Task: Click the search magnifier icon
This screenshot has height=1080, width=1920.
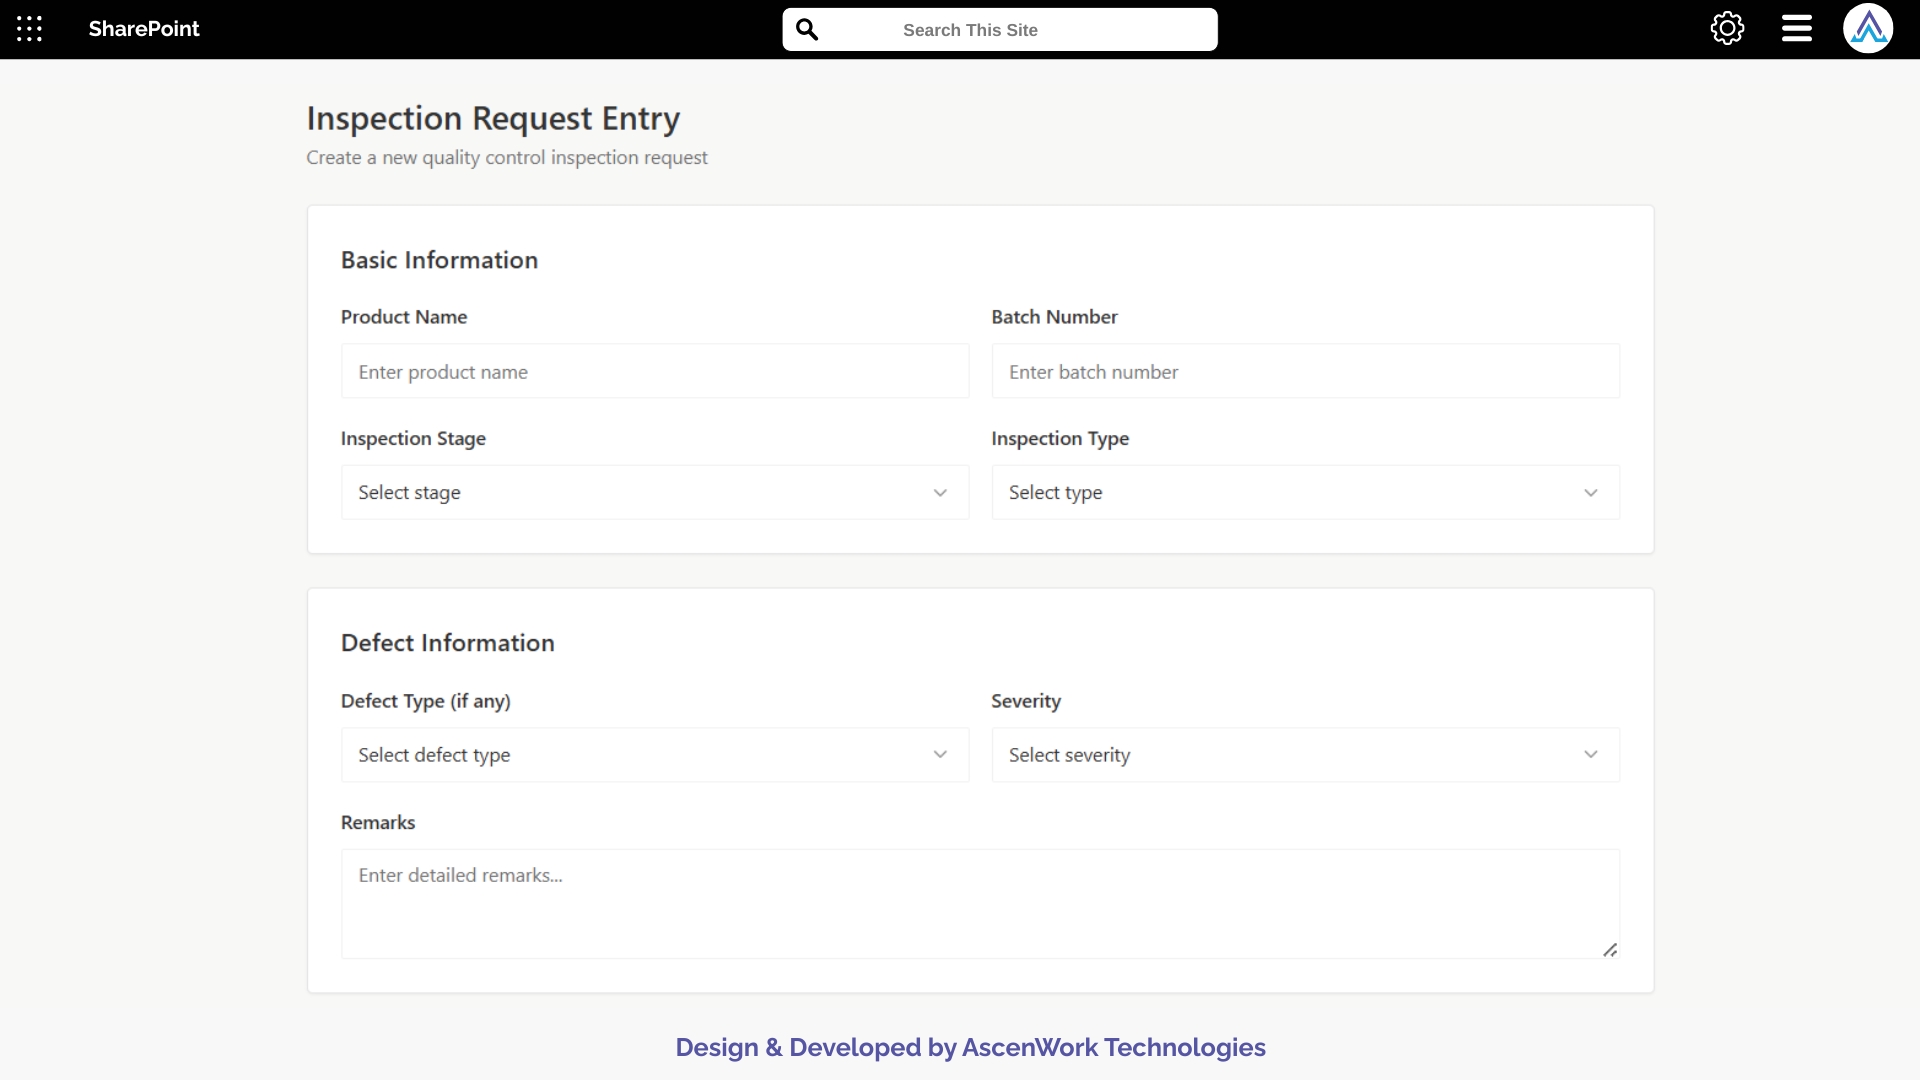Action: pyautogui.click(x=807, y=29)
